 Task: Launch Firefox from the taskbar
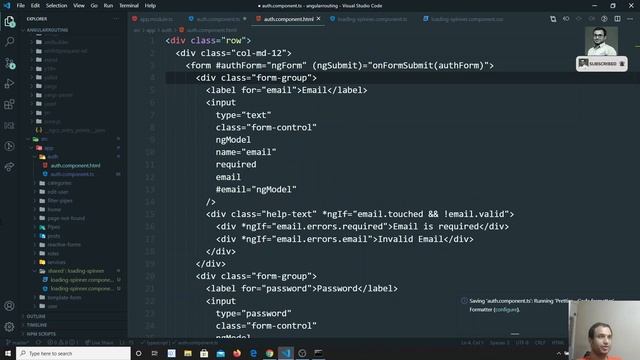coord(237,353)
